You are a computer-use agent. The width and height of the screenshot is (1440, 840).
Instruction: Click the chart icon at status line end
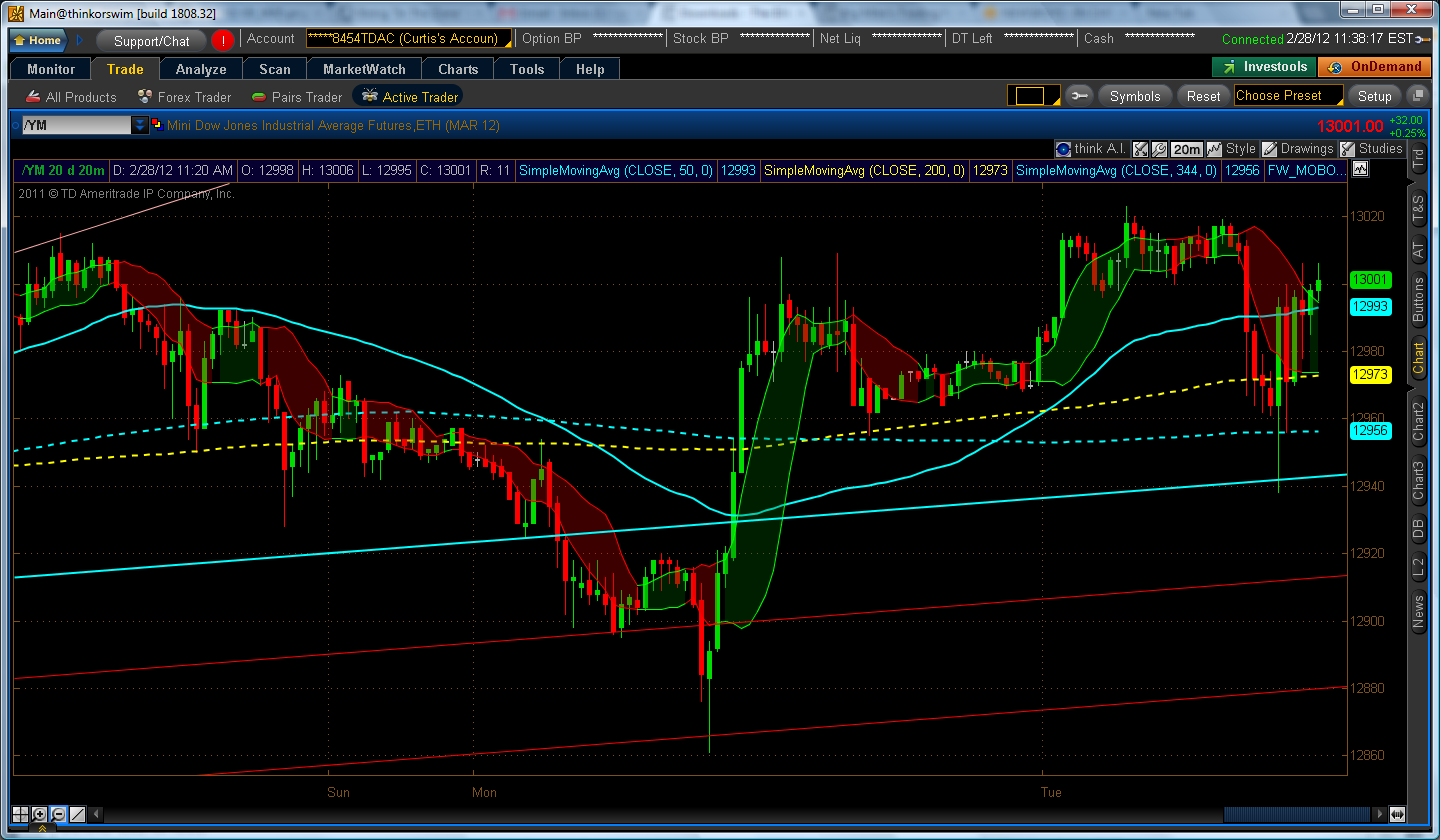1359,170
